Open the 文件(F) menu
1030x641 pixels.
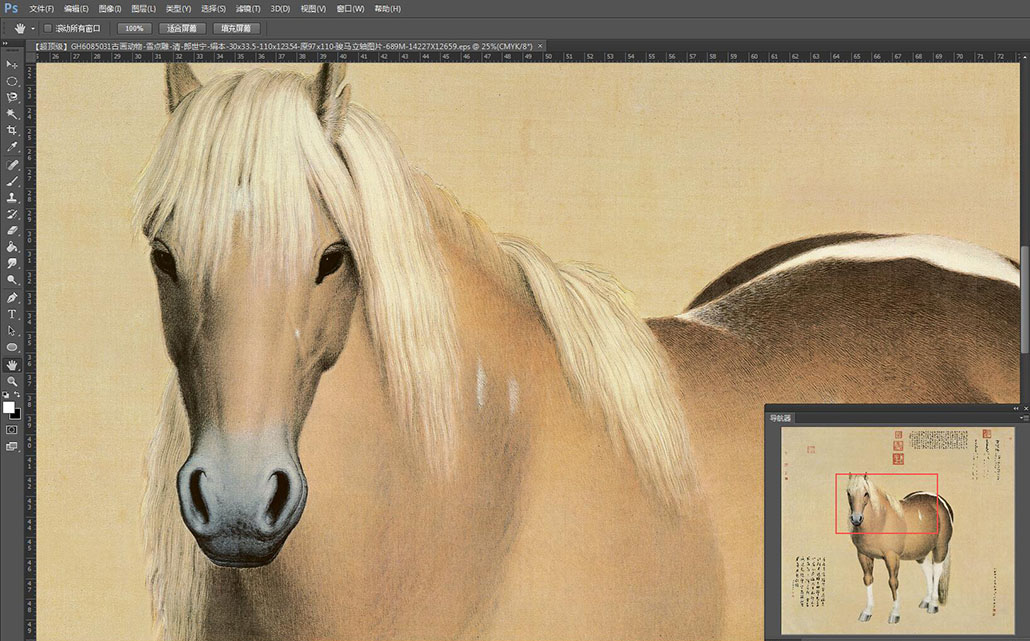(41, 9)
